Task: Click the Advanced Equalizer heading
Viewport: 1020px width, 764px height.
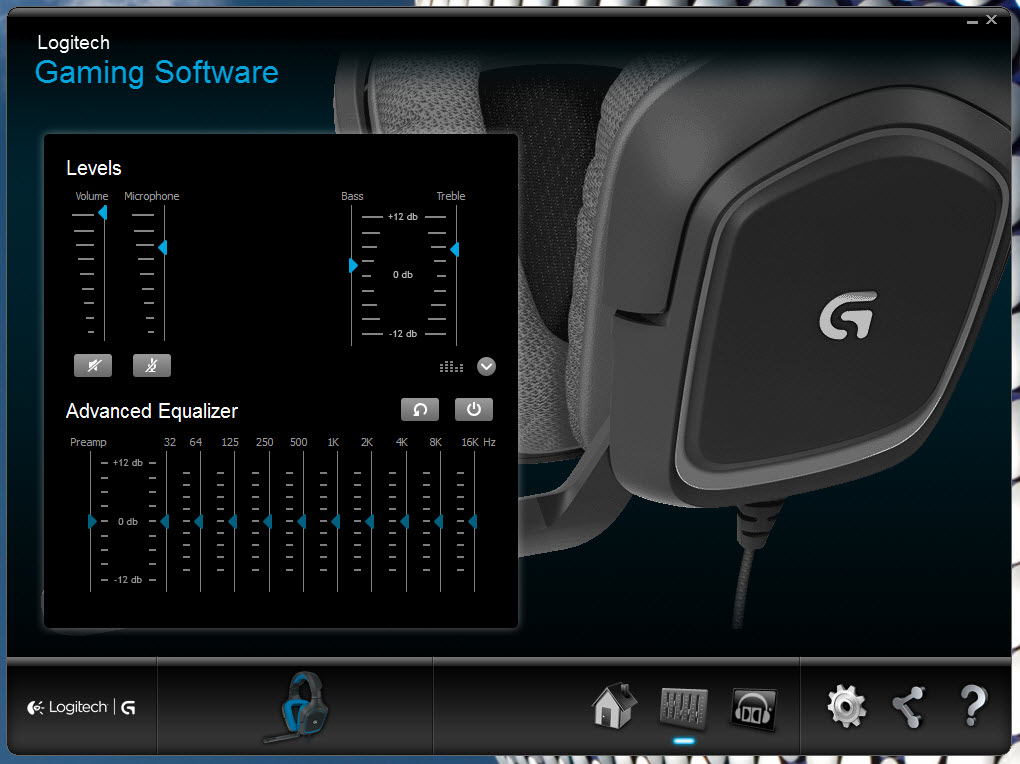Action: 152,411
